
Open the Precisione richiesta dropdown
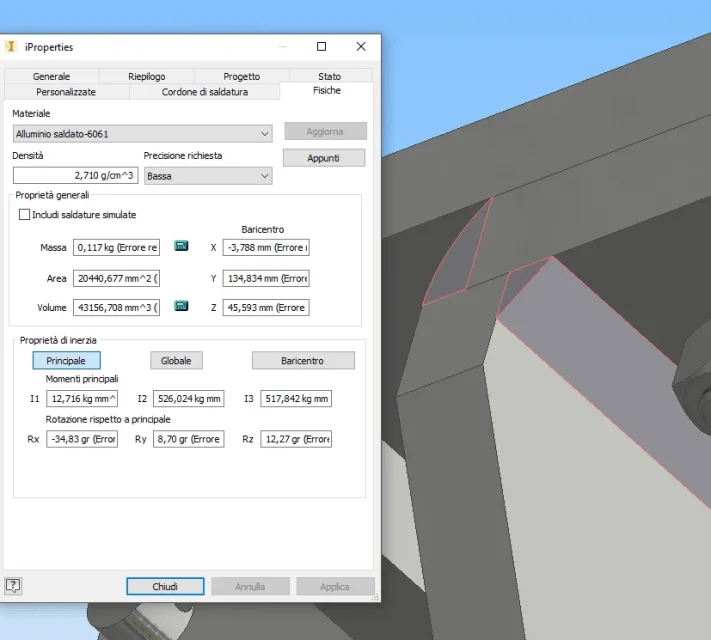208,176
